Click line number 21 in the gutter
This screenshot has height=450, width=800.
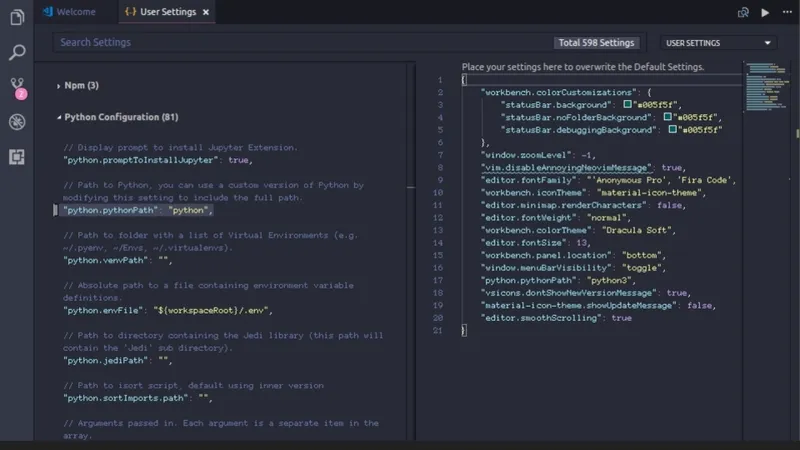pyautogui.click(x=437, y=330)
